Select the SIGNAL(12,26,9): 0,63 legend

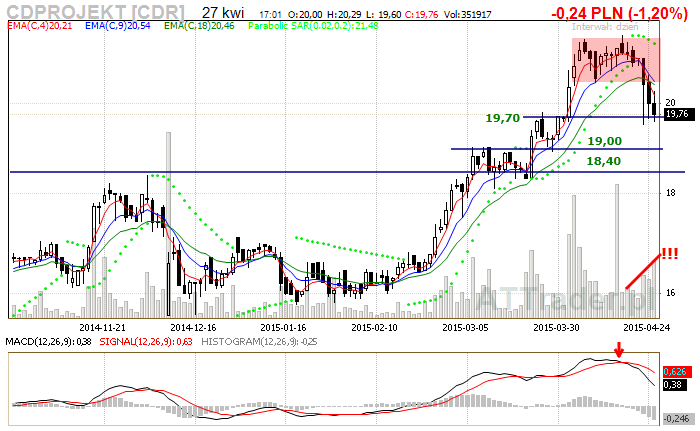(146, 342)
